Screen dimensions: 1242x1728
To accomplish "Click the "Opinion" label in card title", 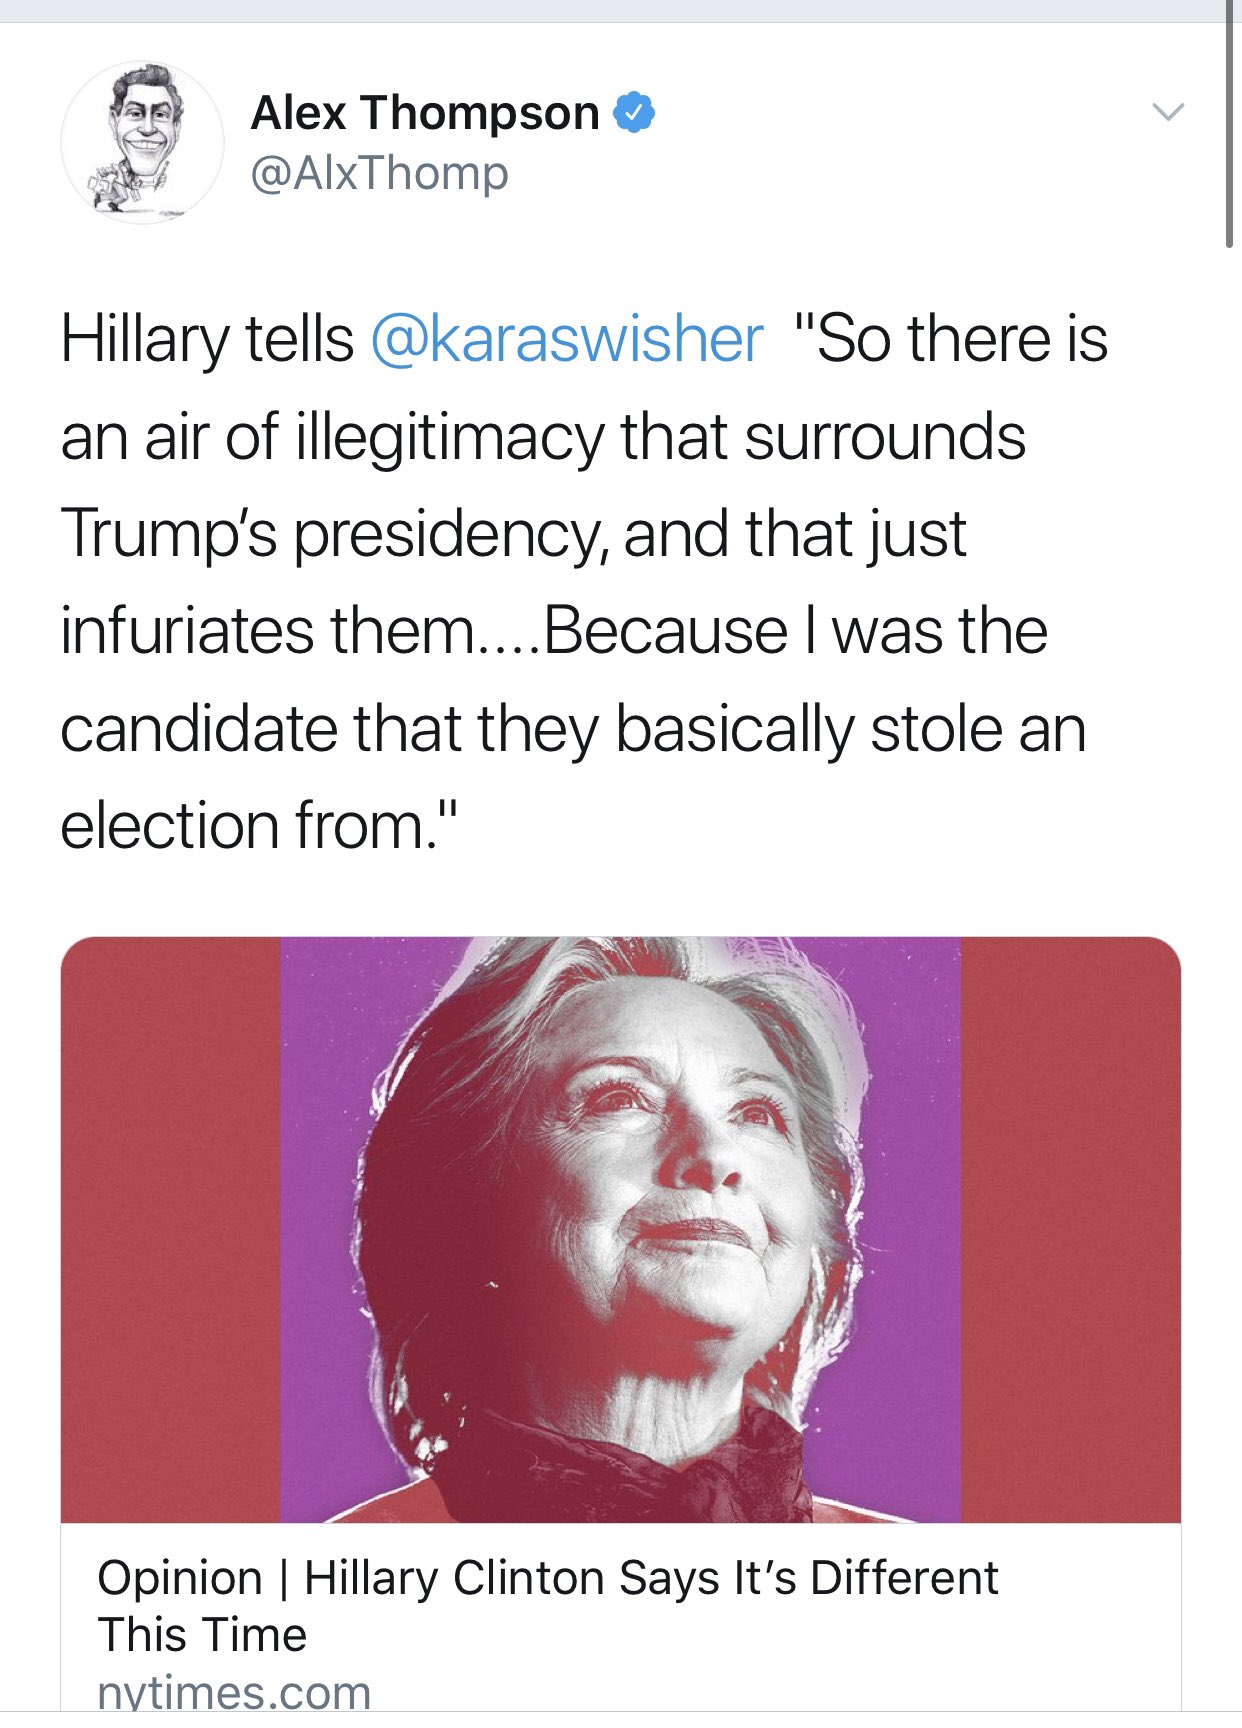I will pos(180,1578).
